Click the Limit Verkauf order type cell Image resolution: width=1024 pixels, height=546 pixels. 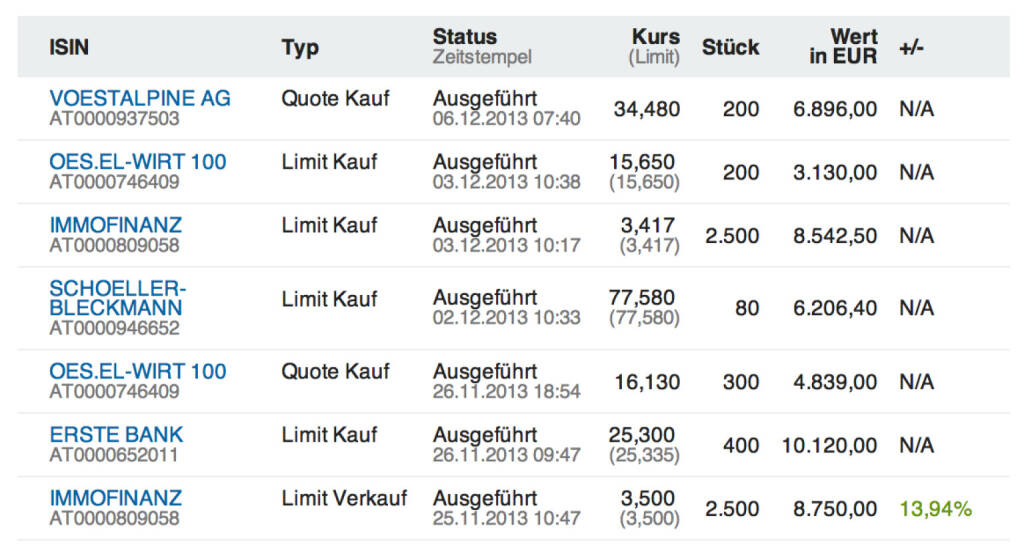pos(344,498)
